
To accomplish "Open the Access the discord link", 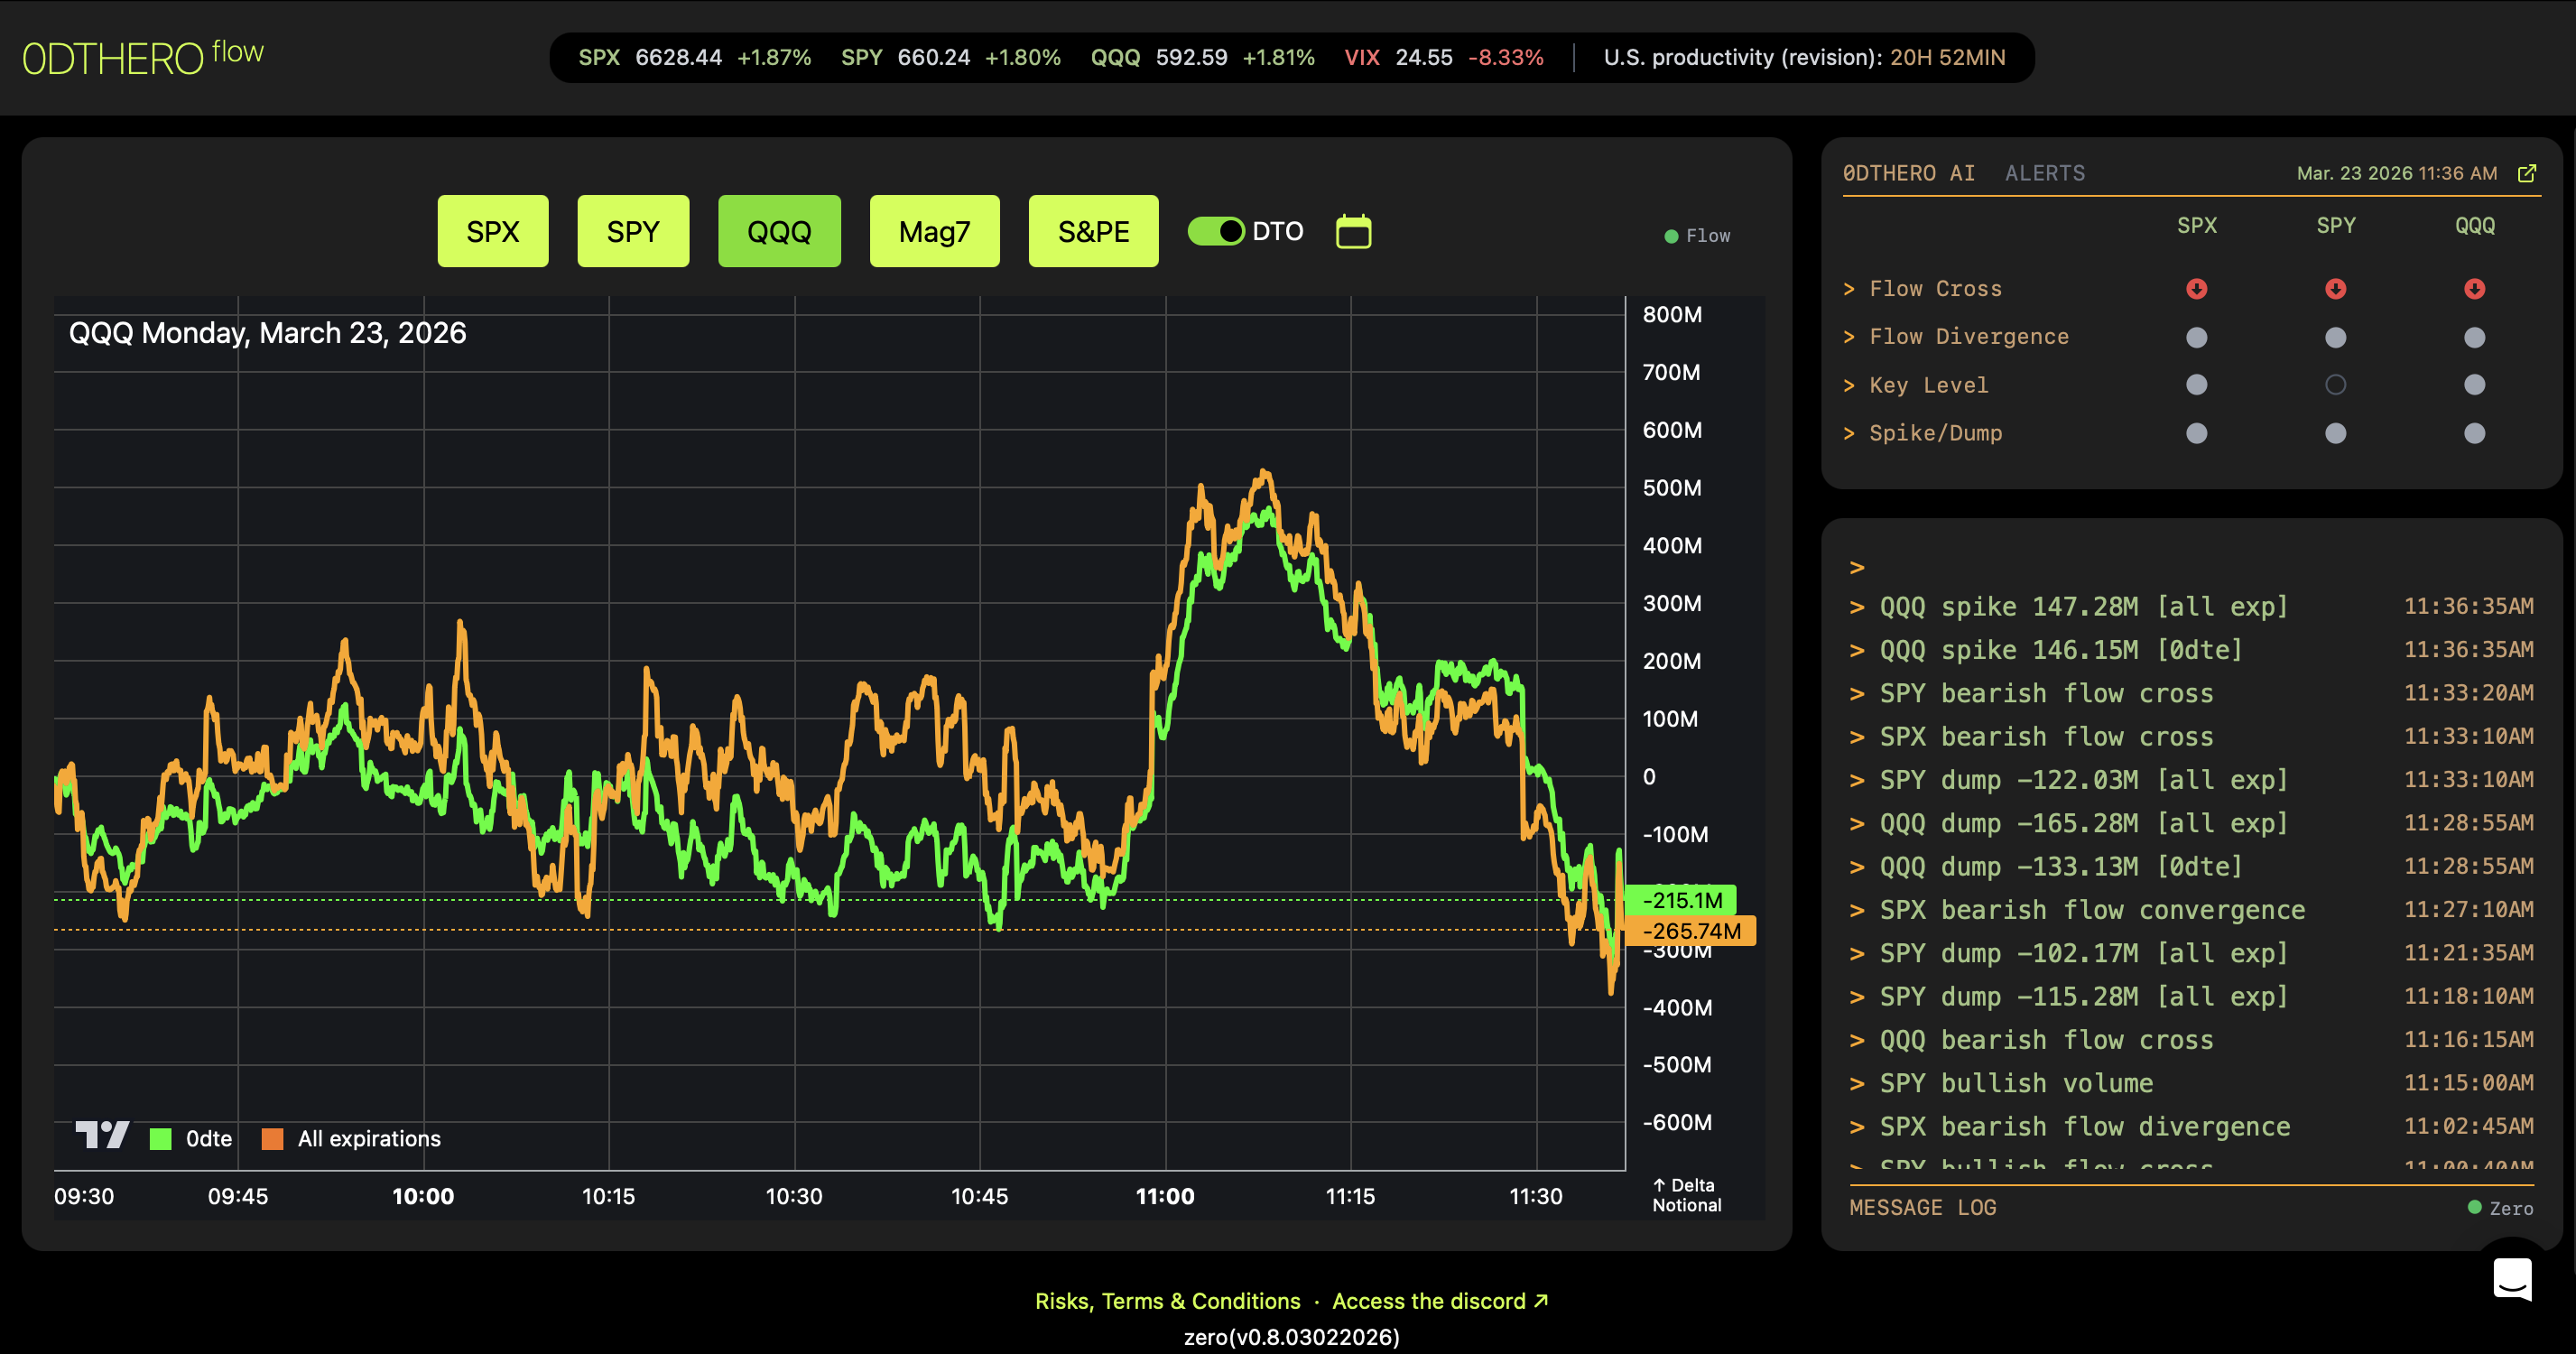I will [x=1428, y=1301].
